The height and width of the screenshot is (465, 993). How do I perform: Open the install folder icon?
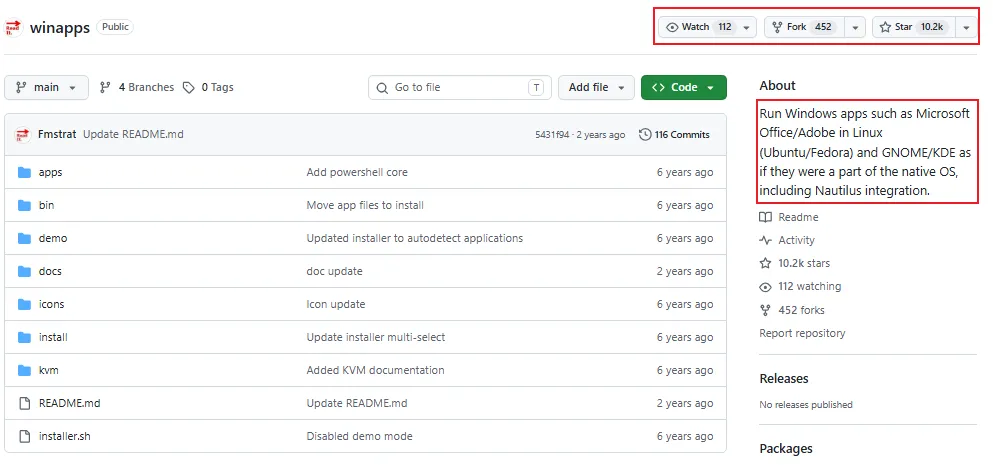[25, 337]
